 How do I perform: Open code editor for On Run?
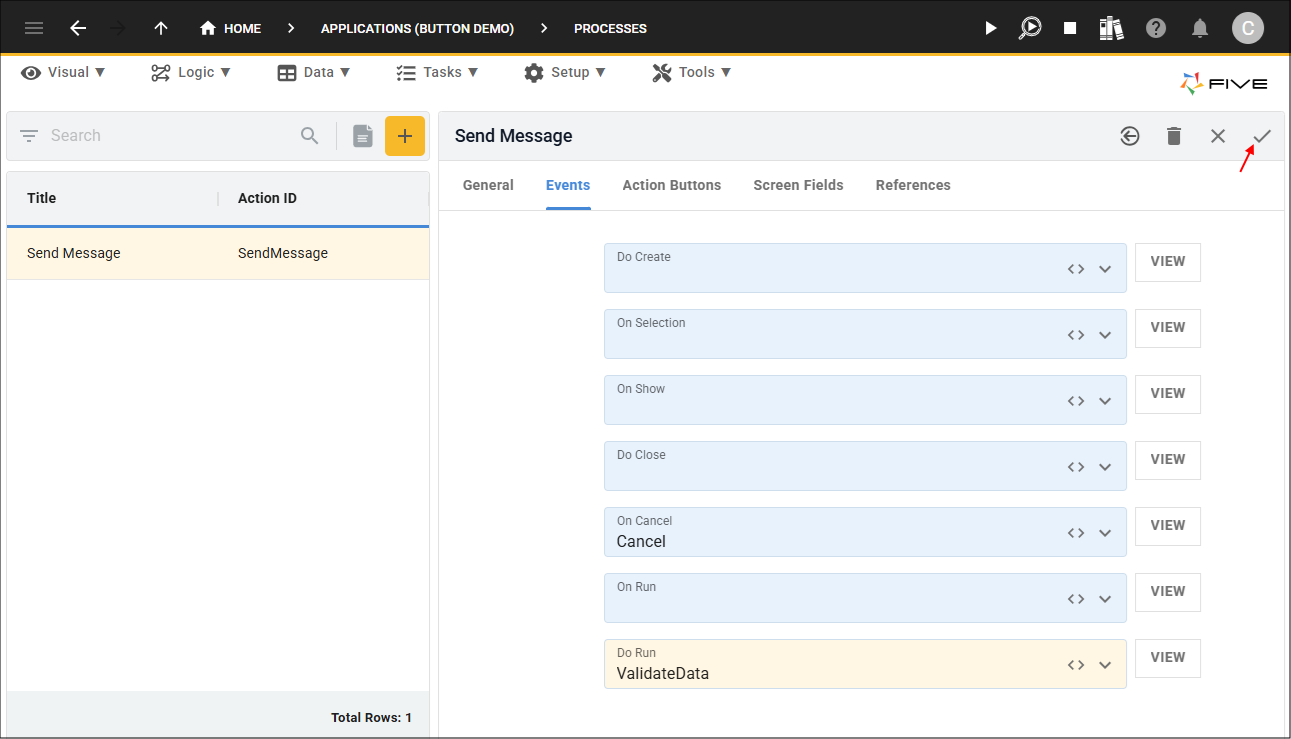point(1076,599)
